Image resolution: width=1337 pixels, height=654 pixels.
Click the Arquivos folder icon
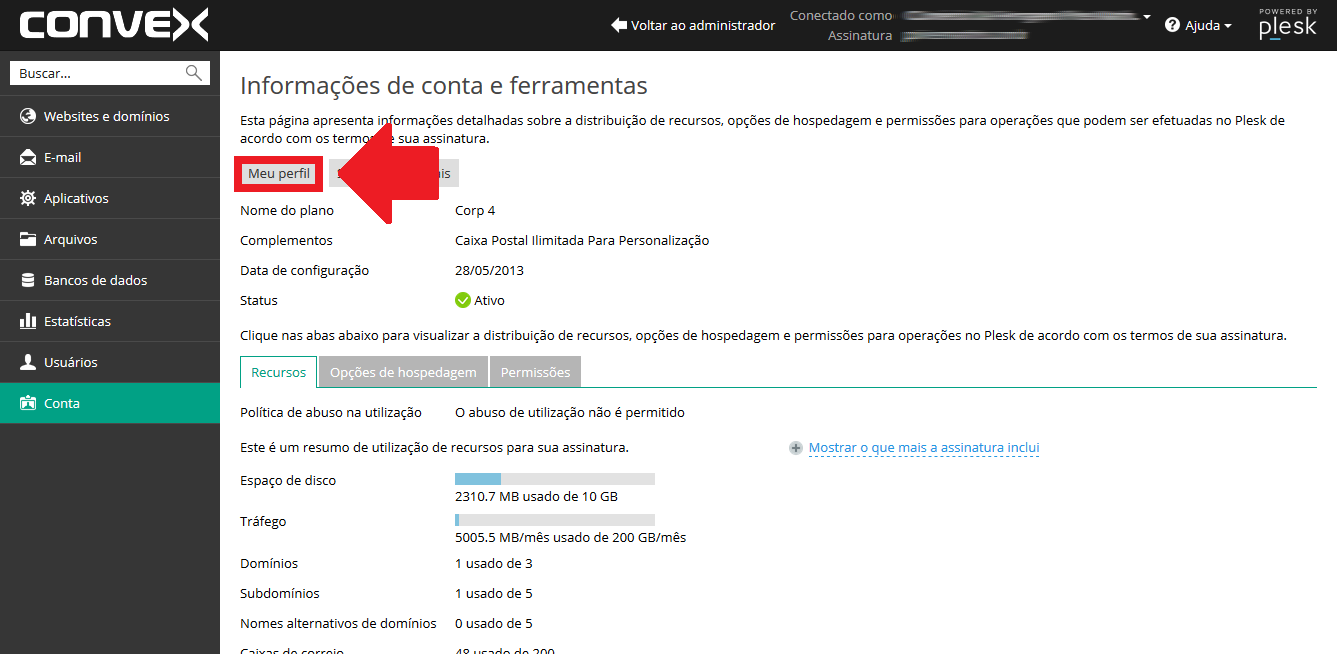28,239
